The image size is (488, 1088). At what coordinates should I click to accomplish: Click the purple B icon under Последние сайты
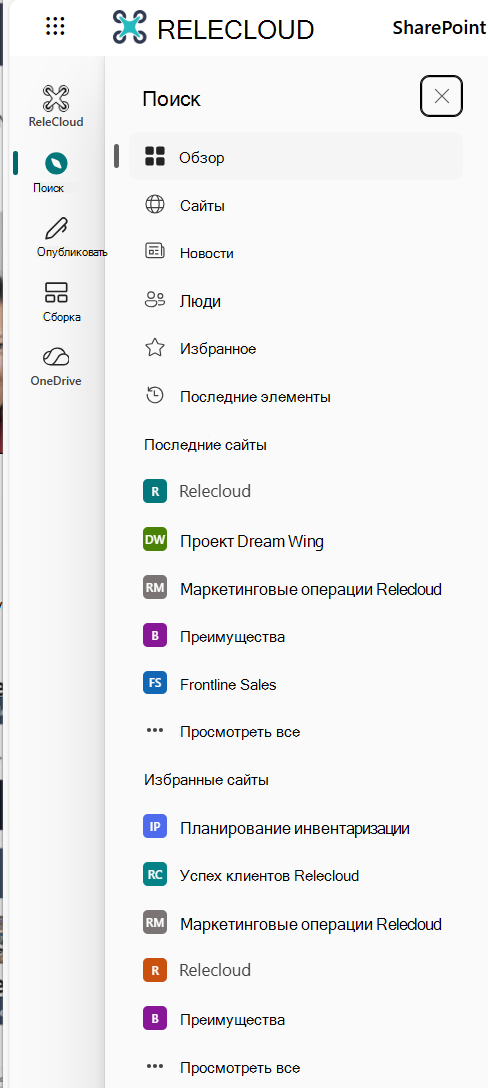(155, 635)
